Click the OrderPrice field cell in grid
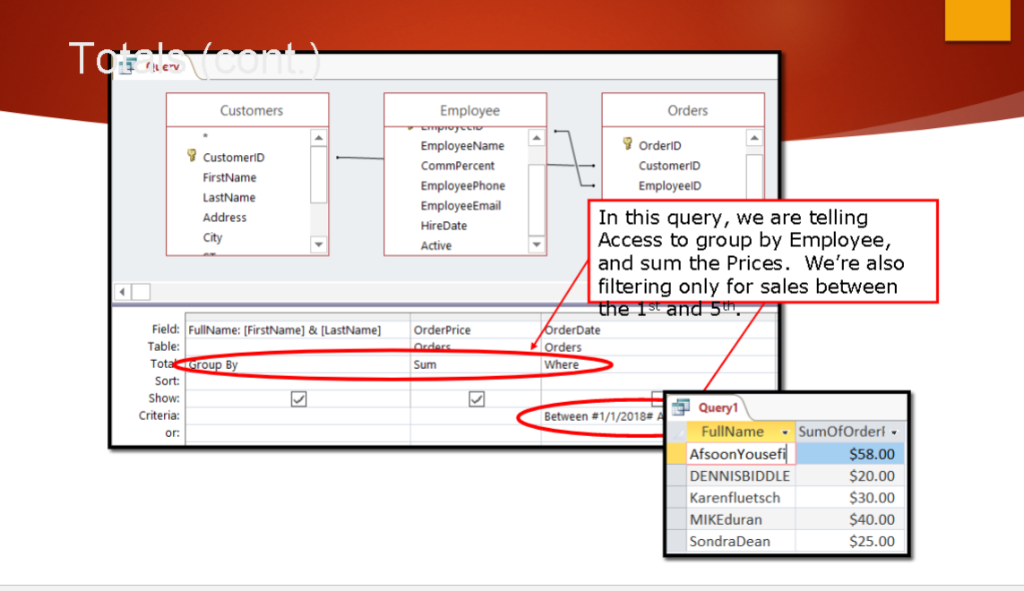The image size is (1024, 591). pyautogui.click(x=476, y=330)
